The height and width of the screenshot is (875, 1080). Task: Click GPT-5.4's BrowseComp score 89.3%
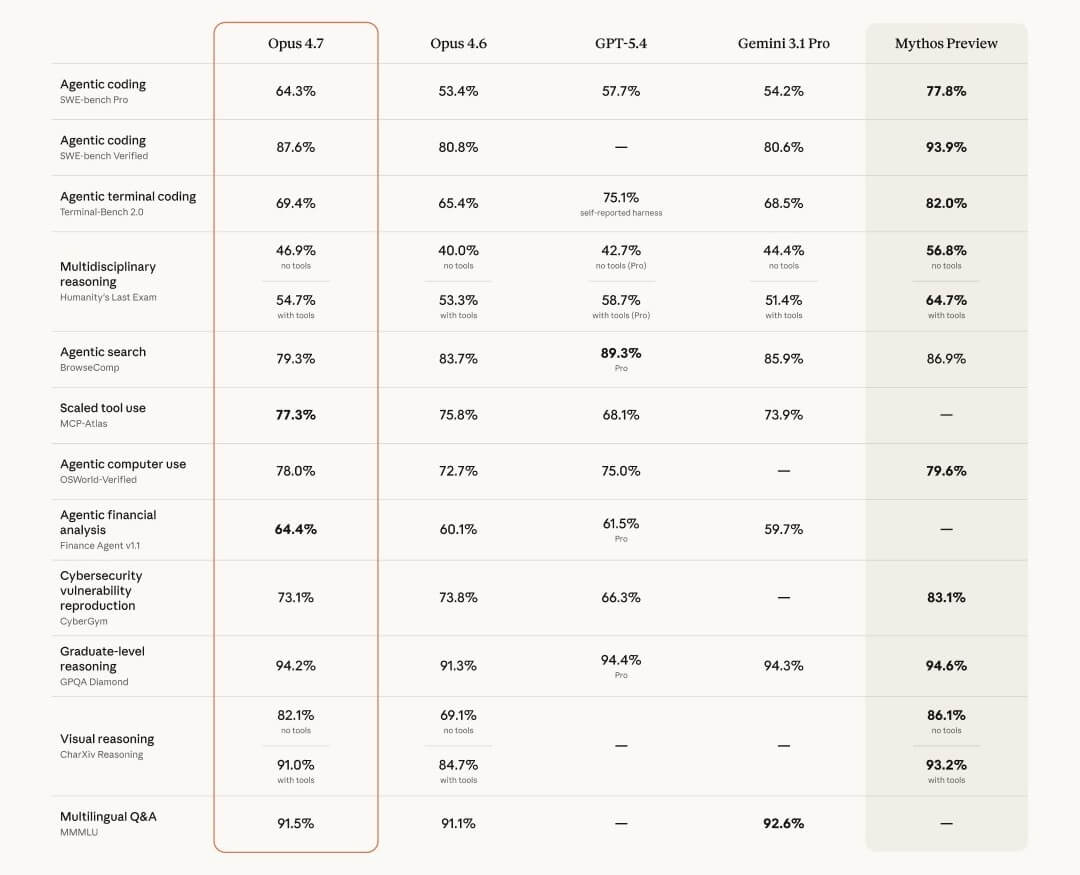click(x=621, y=353)
